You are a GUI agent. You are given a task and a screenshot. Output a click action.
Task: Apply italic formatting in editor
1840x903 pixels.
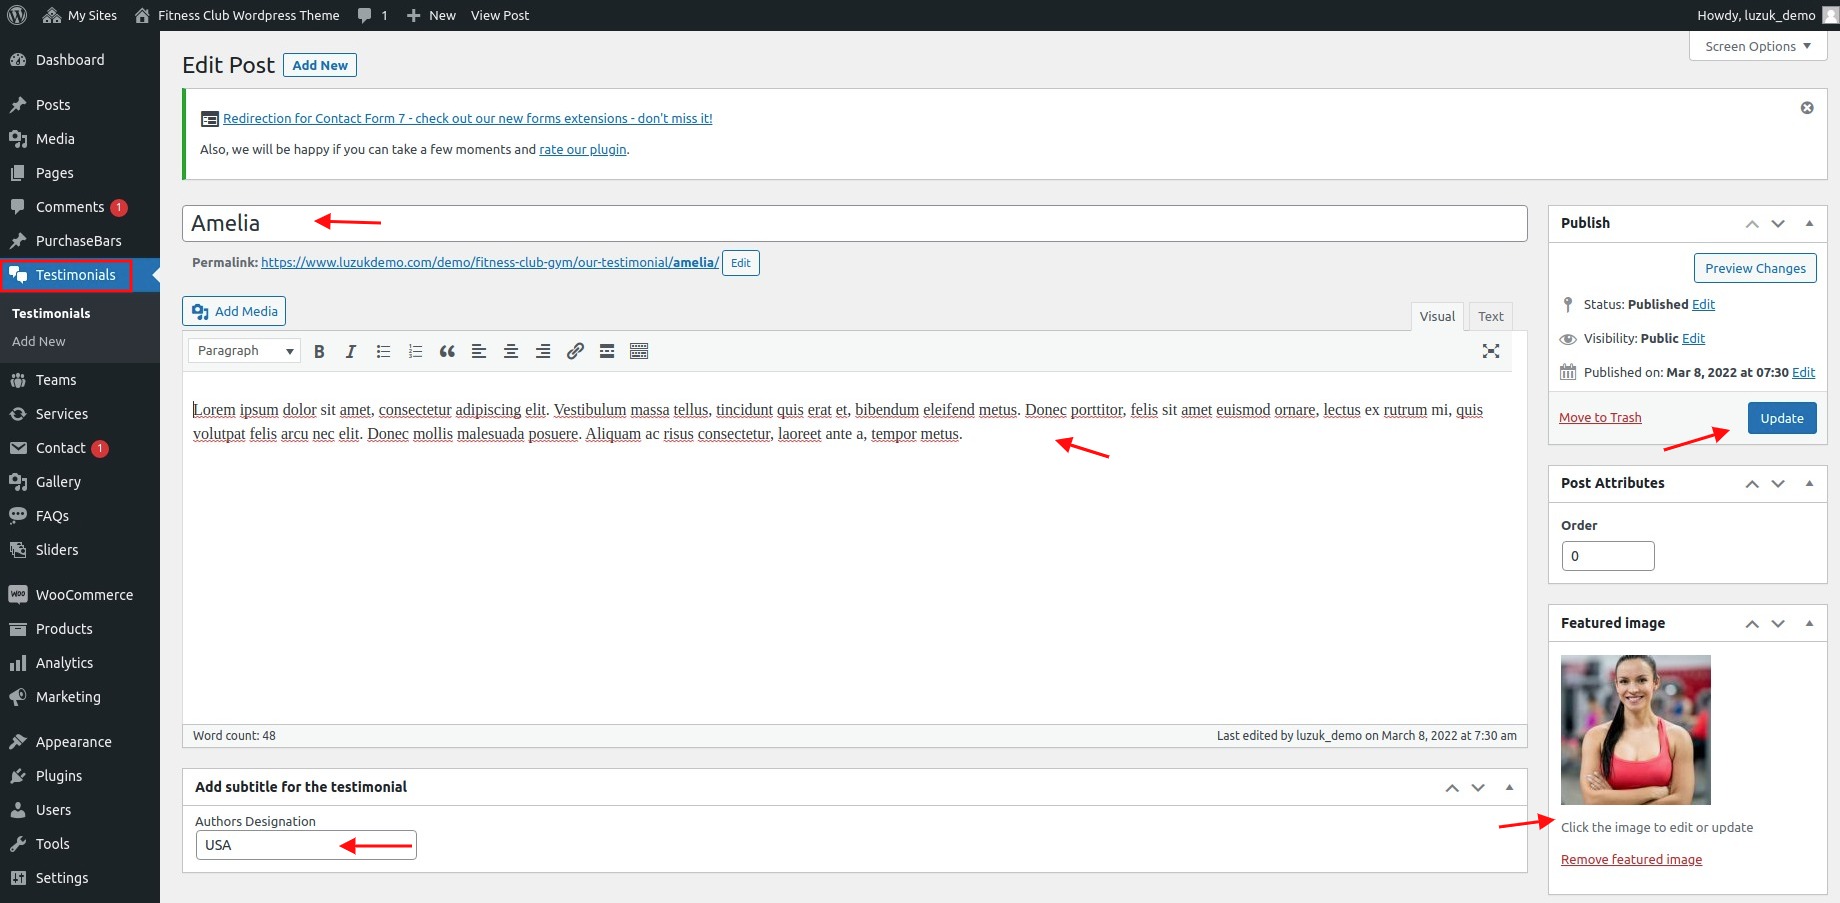click(x=350, y=351)
